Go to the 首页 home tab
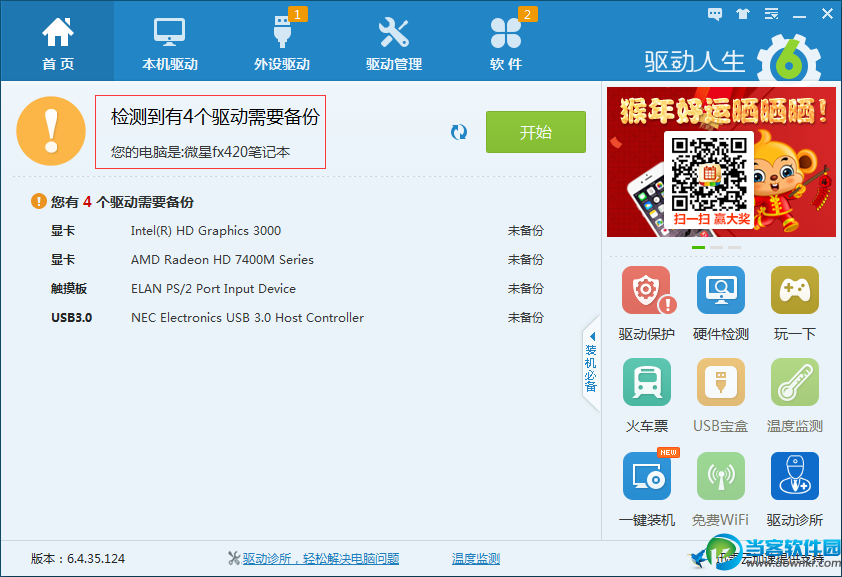The image size is (842, 577). (57, 43)
